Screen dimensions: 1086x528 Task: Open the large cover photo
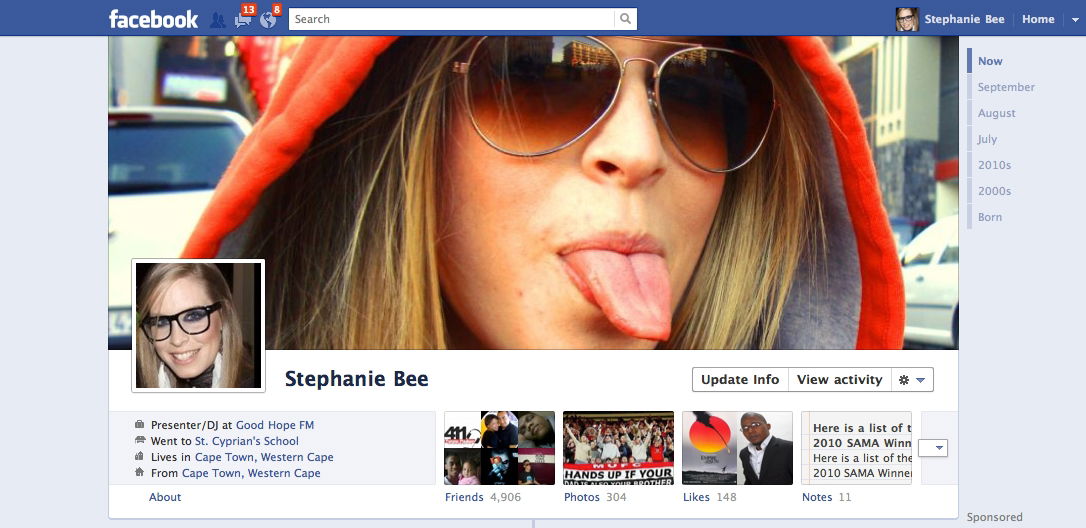[533, 193]
